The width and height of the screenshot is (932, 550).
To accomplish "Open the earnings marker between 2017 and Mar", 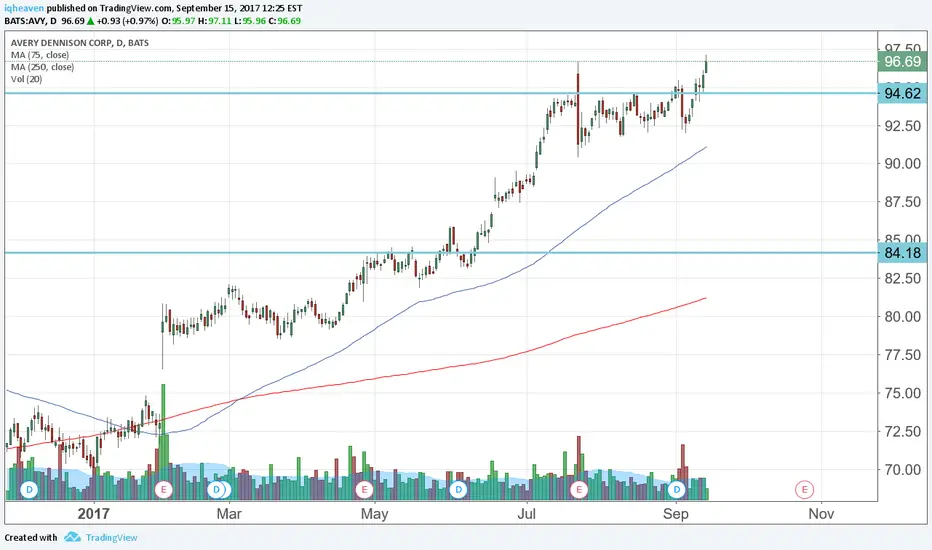I will 163,490.
